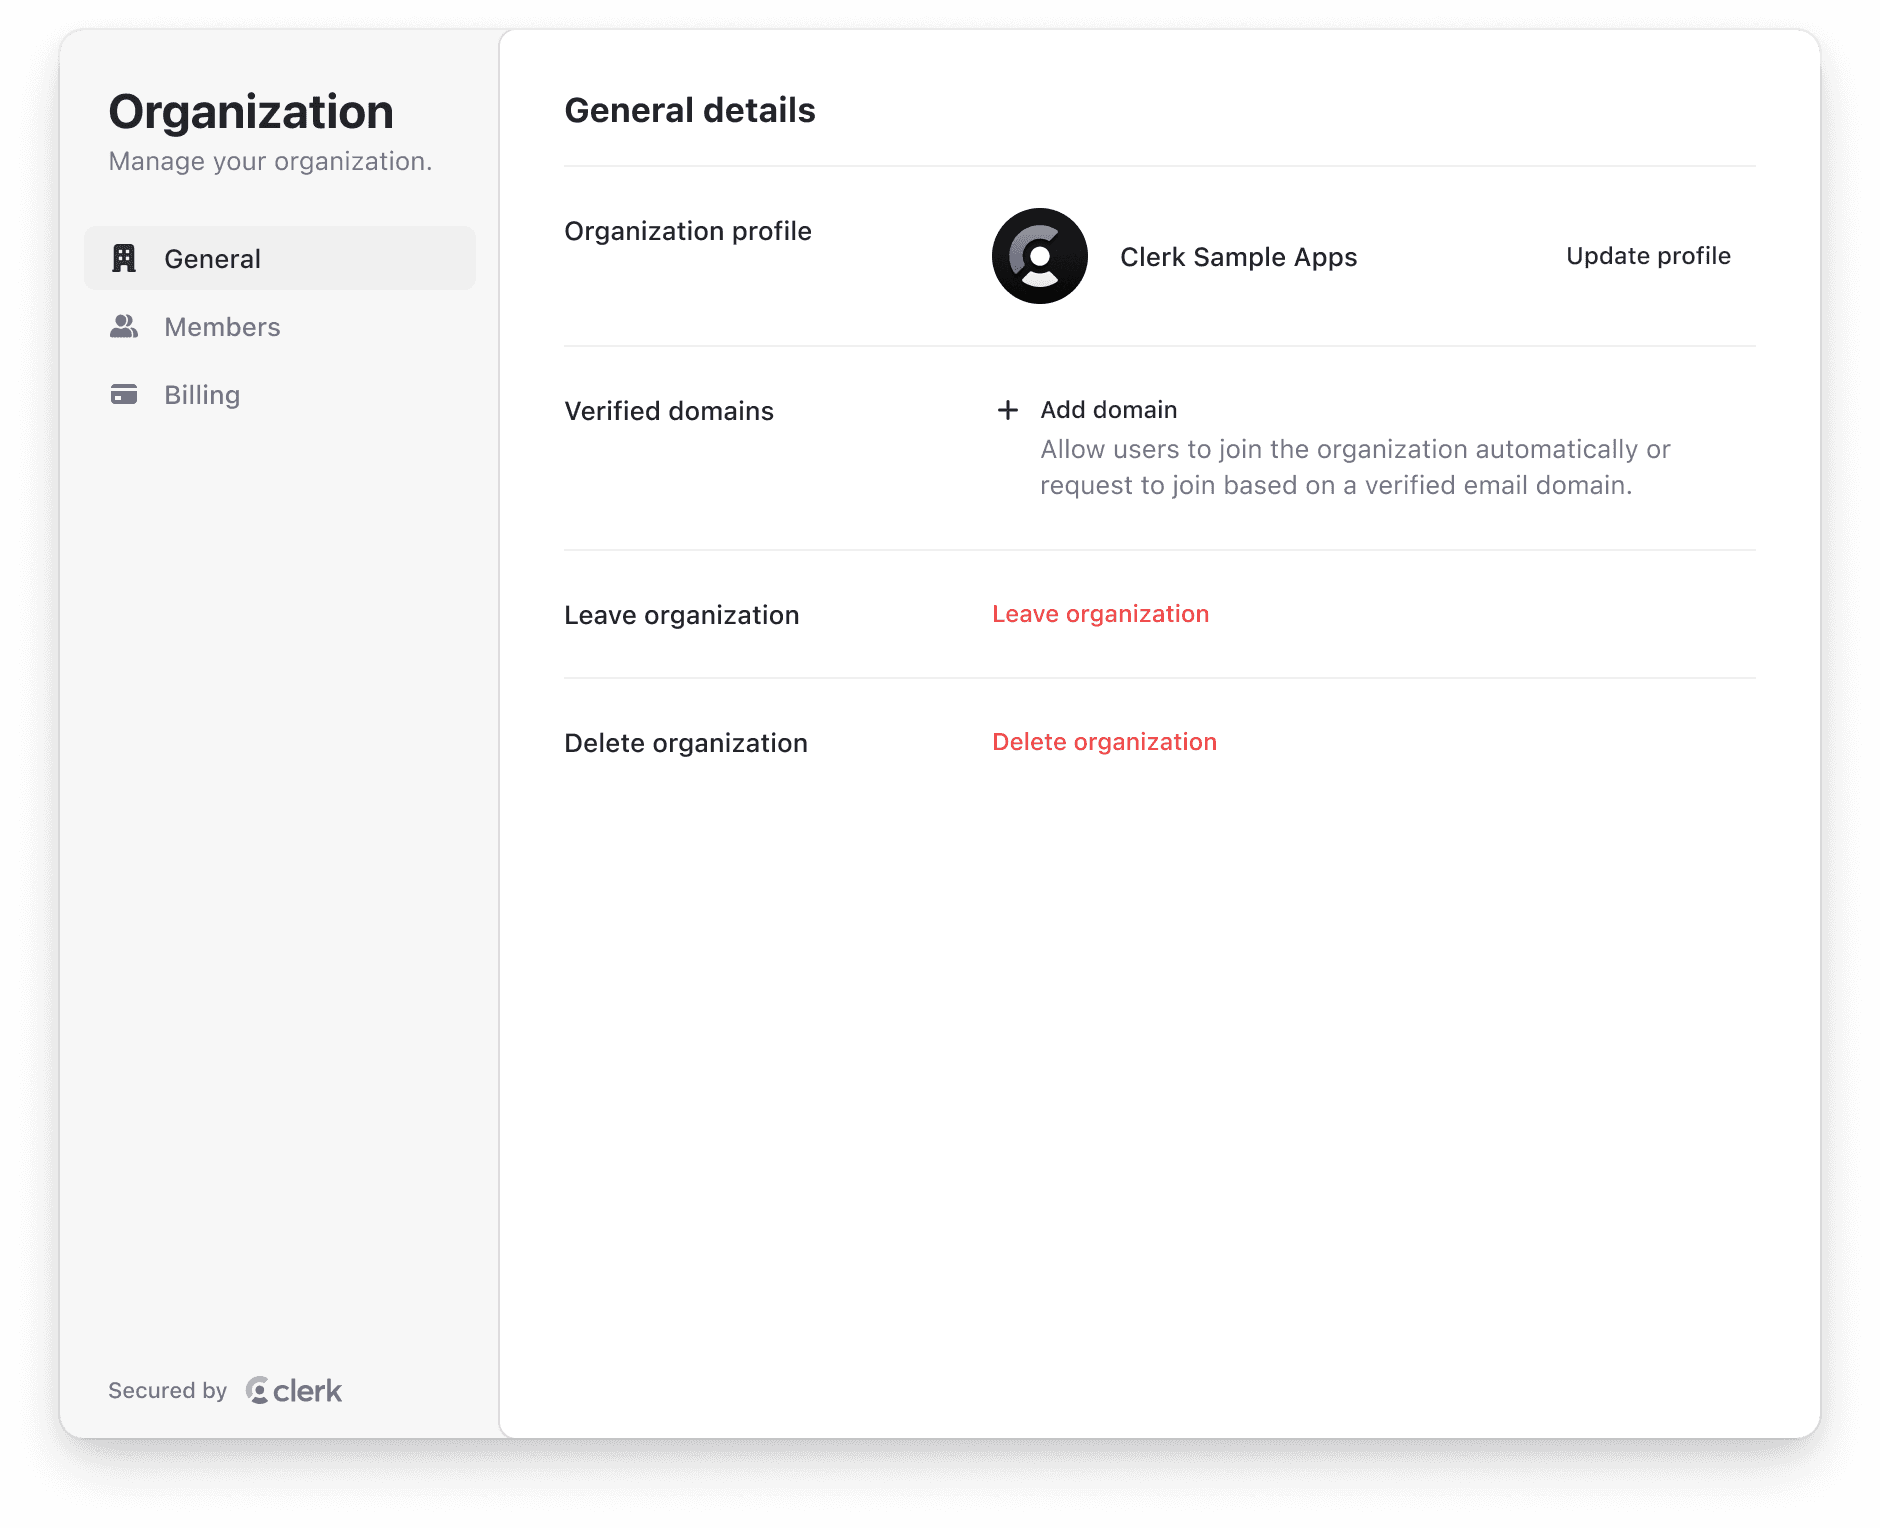This screenshot has height=1528, width=1880.
Task: Click the Organization profile row label
Action: click(688, 230)
